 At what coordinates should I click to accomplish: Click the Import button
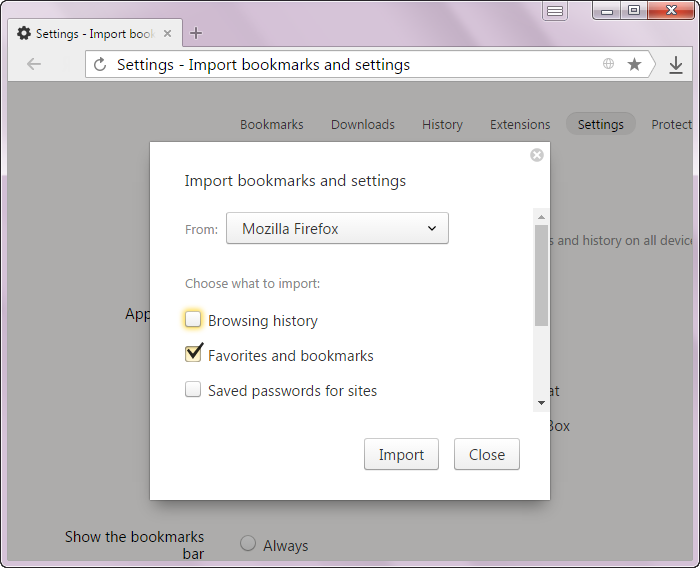tap(401, 454)
